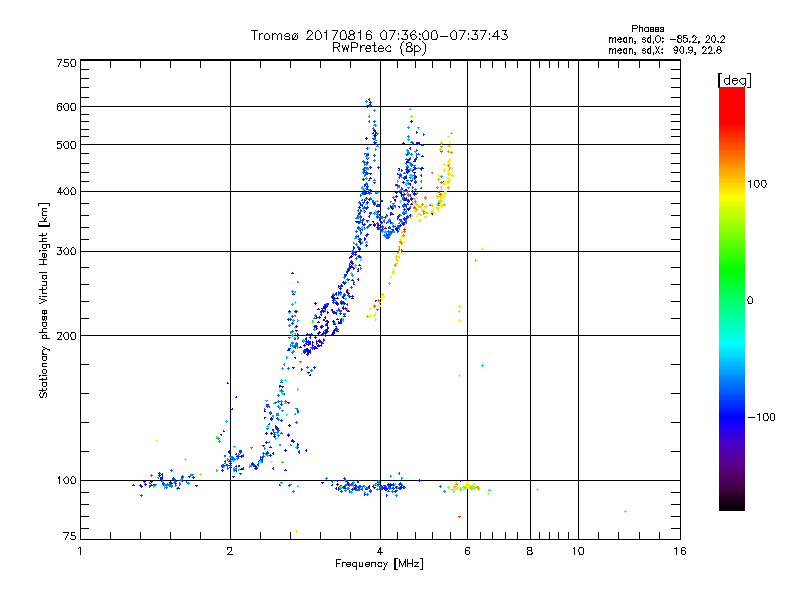Click the colorbar '-100' tick label
800x600 pixels.
761,417
